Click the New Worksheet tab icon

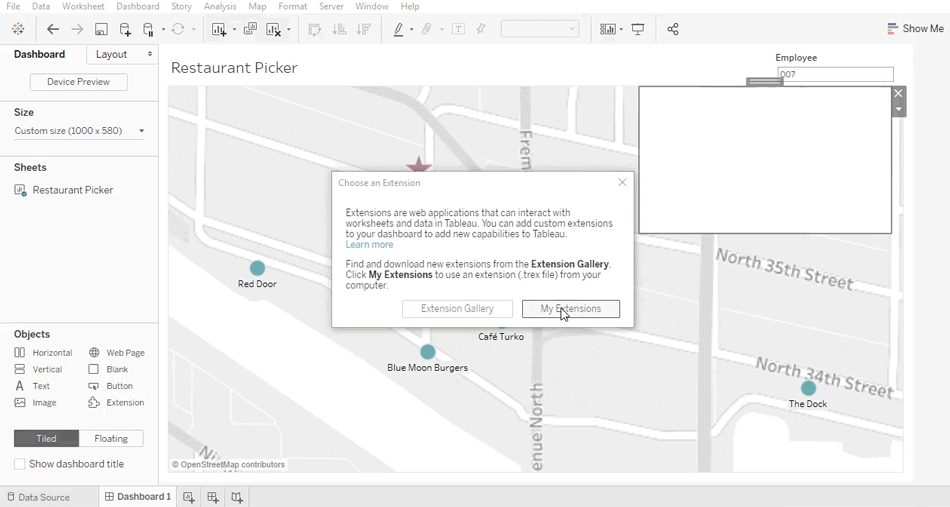coord(189,497)
